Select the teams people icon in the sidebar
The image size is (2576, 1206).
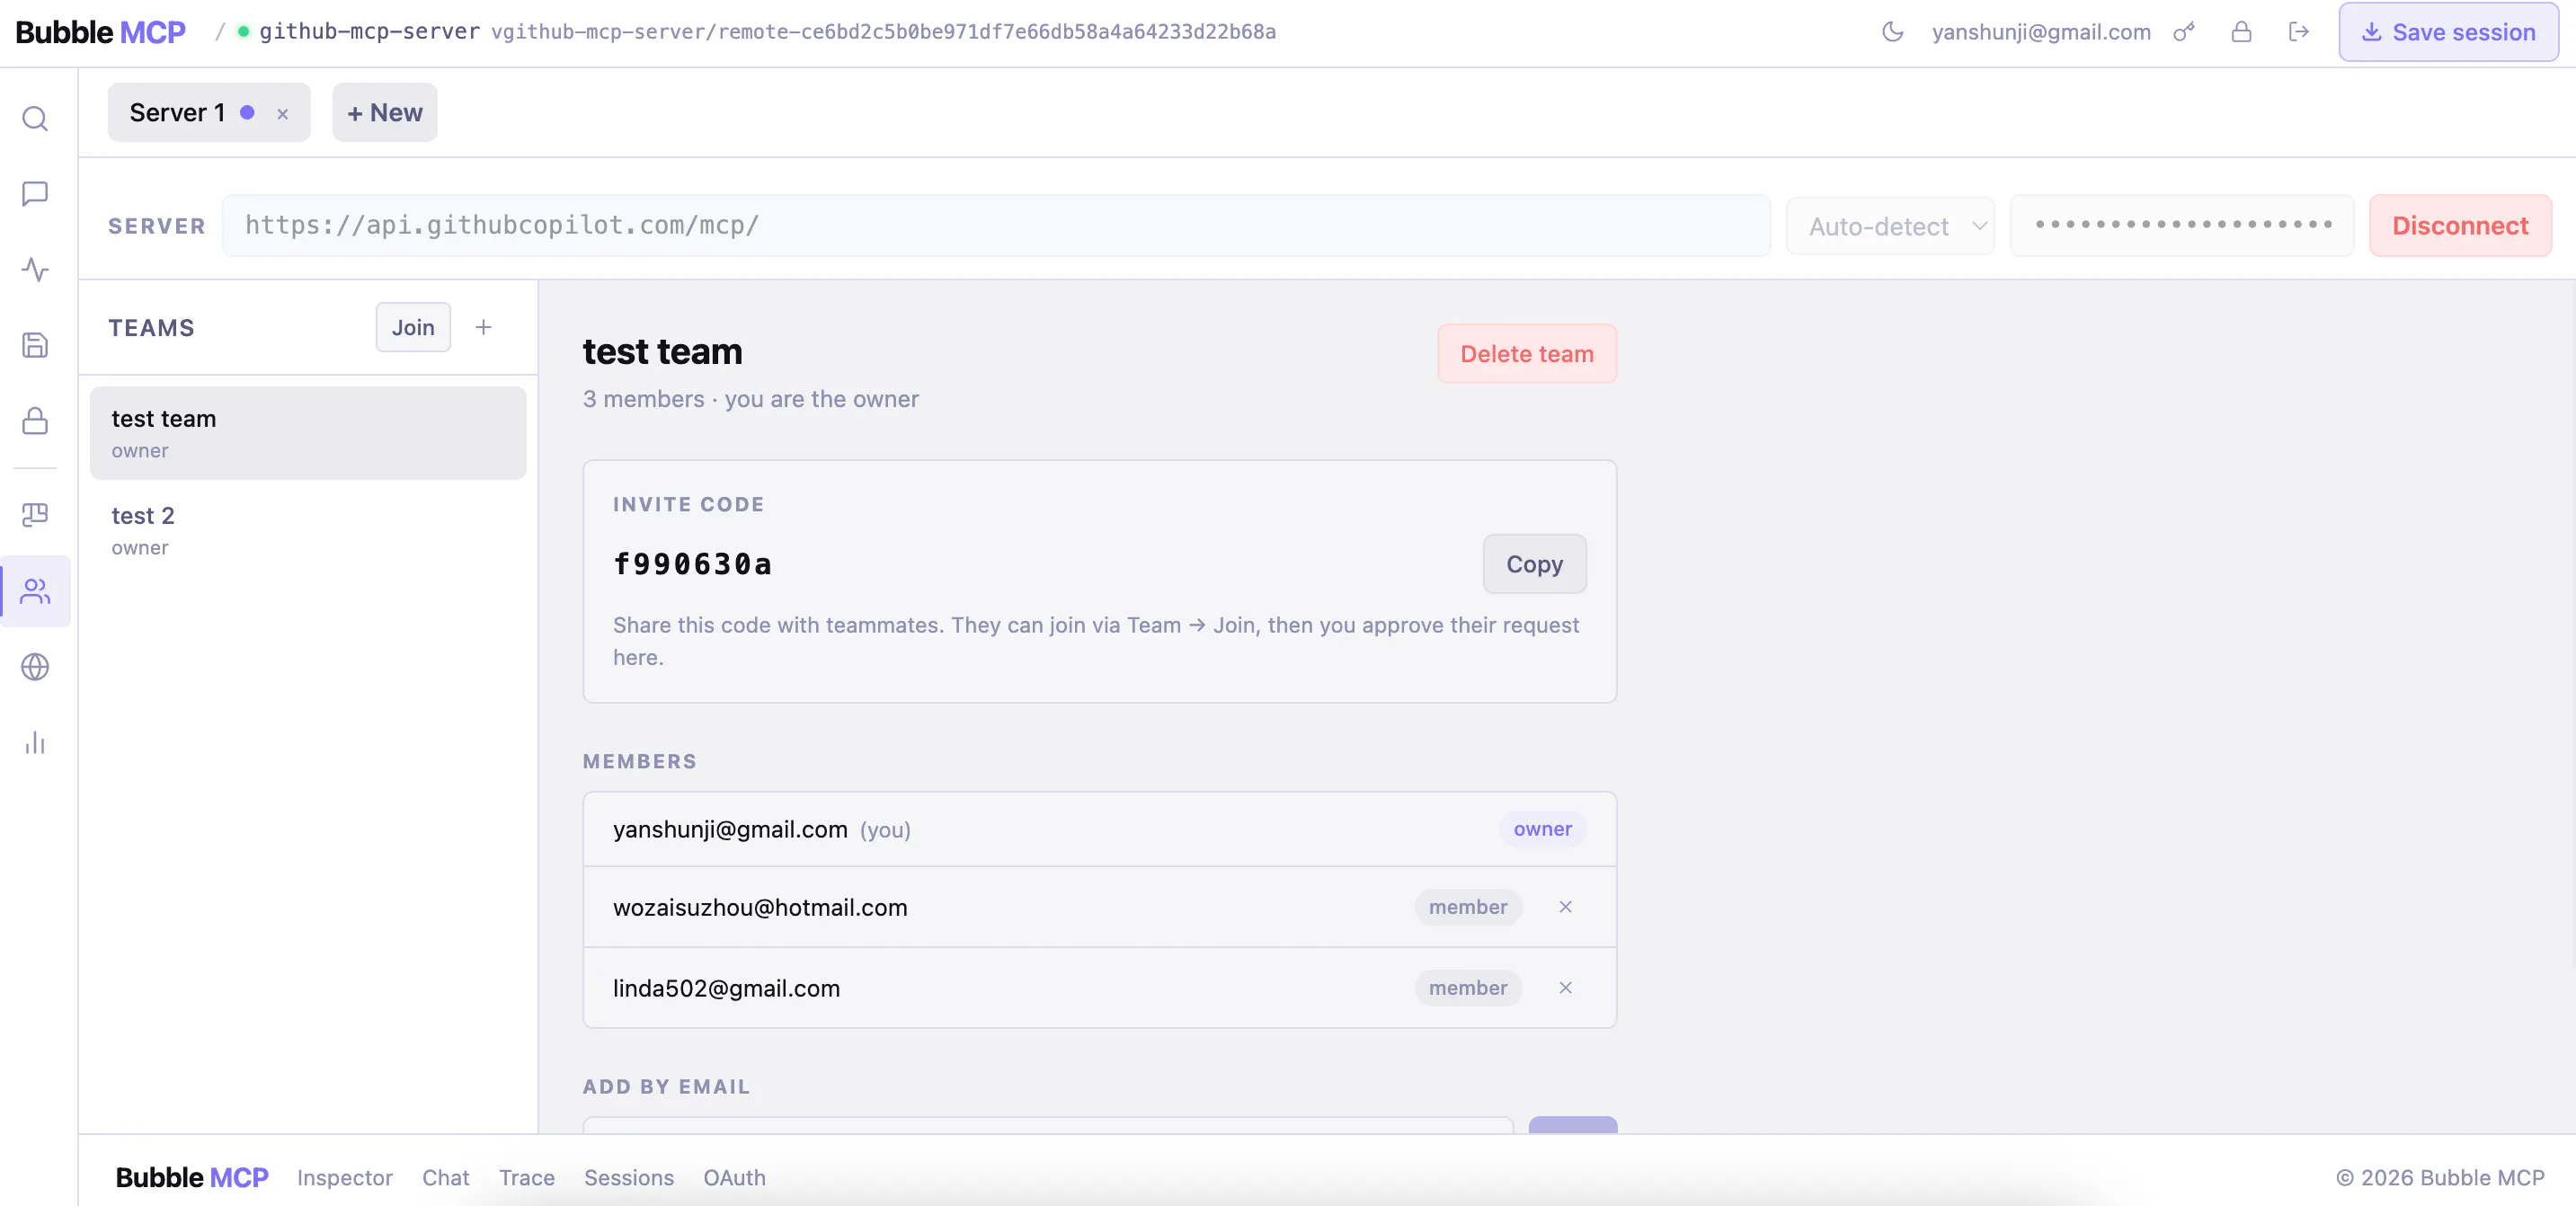tap(35, 591)
